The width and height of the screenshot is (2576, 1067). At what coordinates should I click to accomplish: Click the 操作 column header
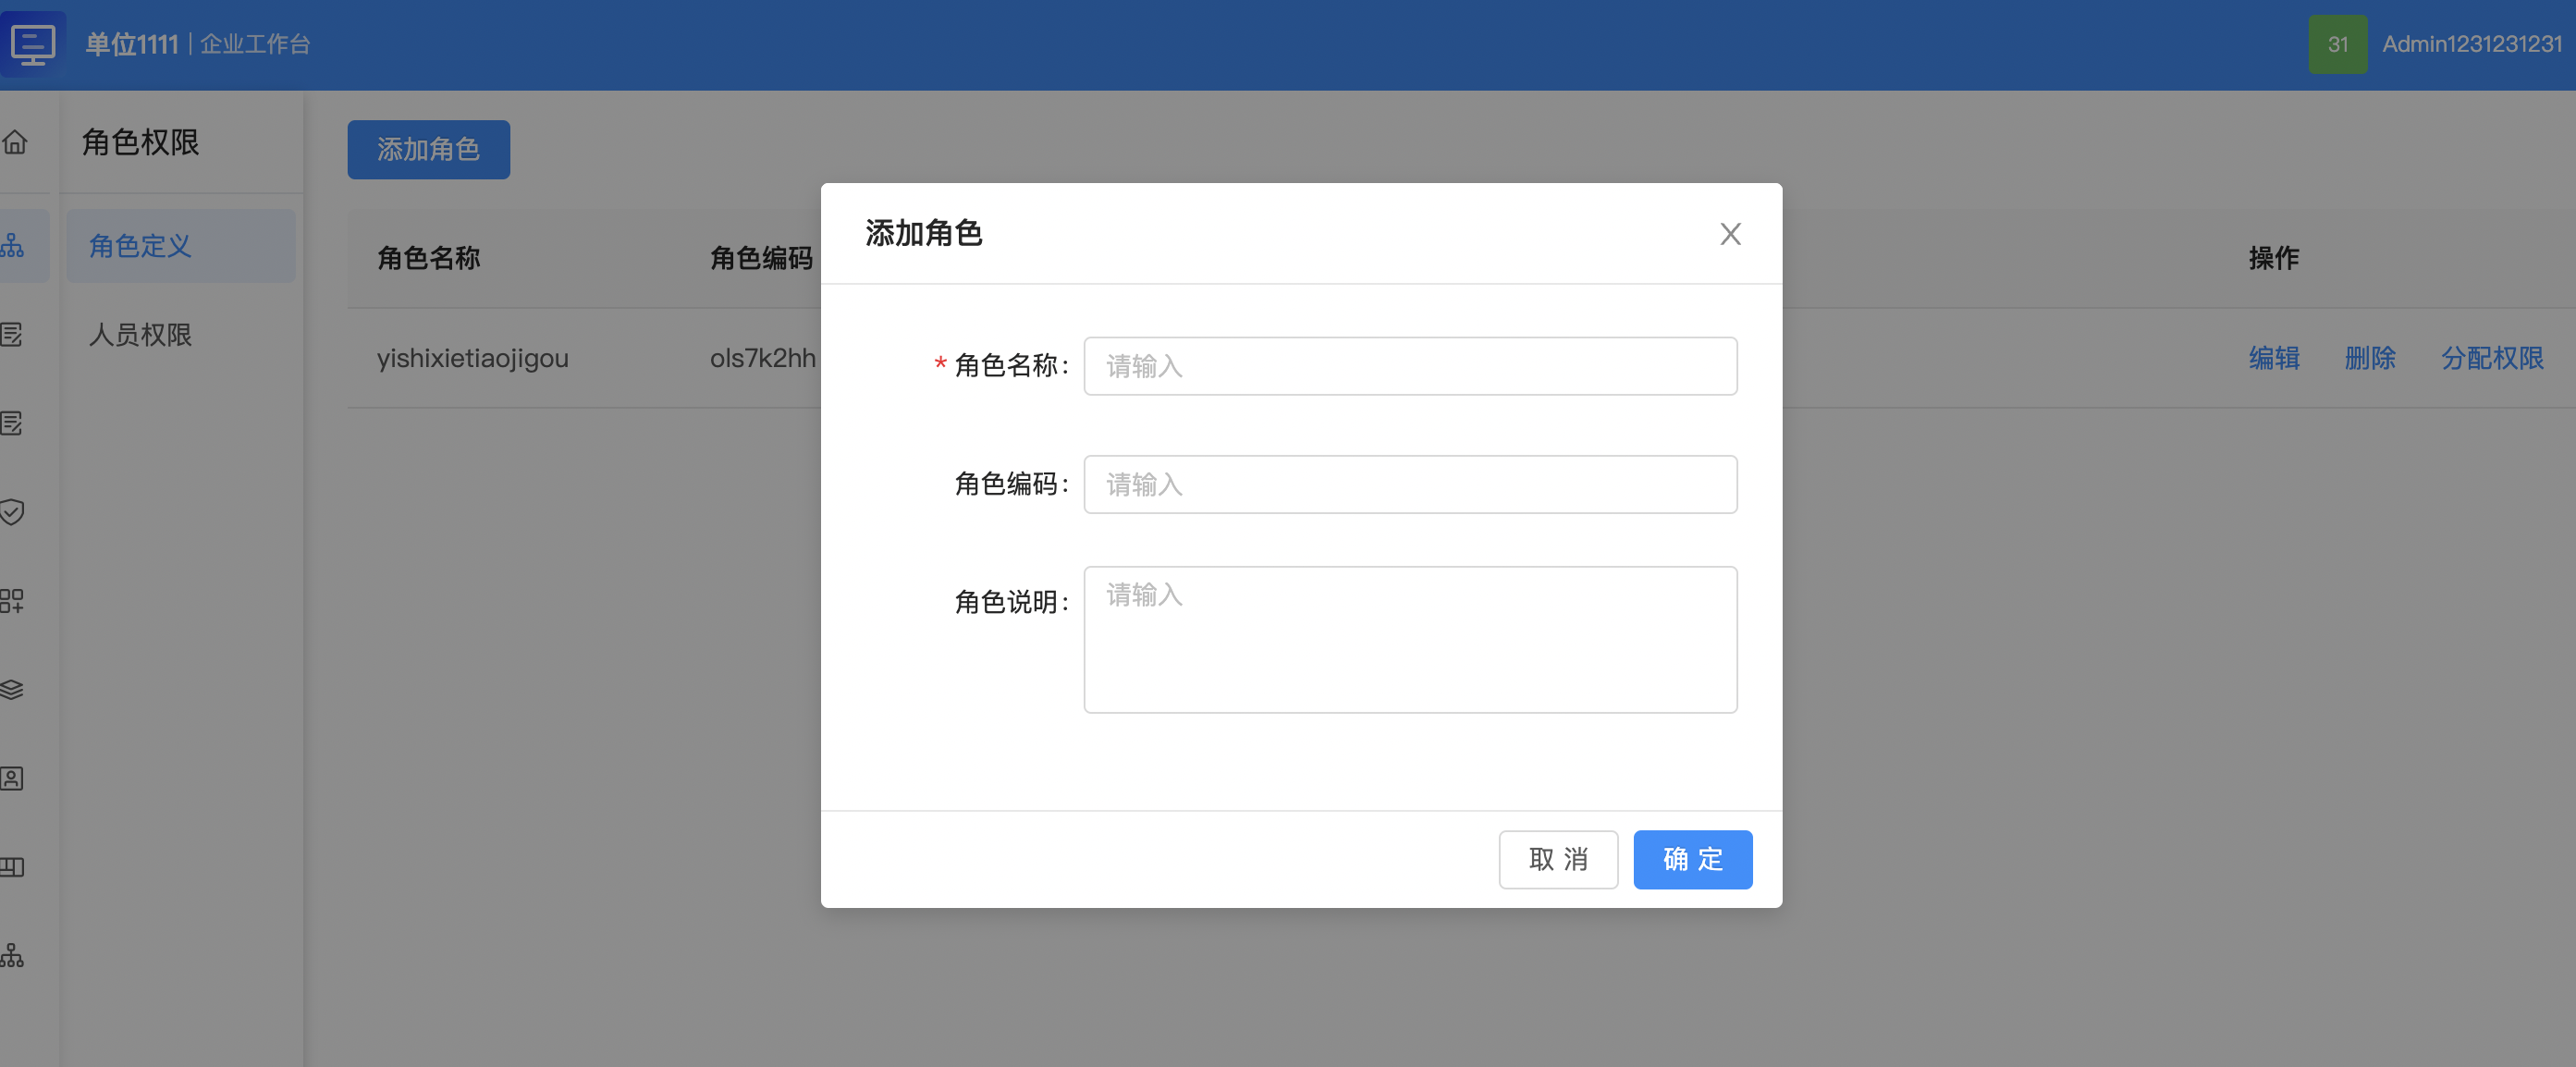pyautogui.click(x=2273, y=258)
